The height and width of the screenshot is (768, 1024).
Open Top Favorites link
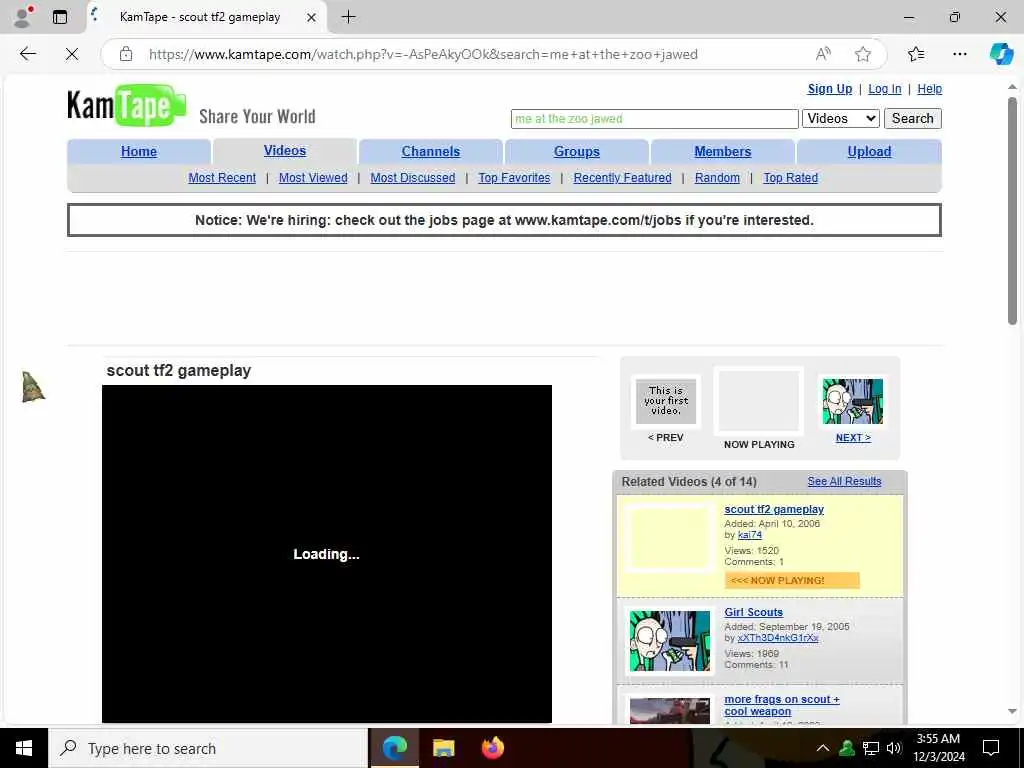coord(514,178)
